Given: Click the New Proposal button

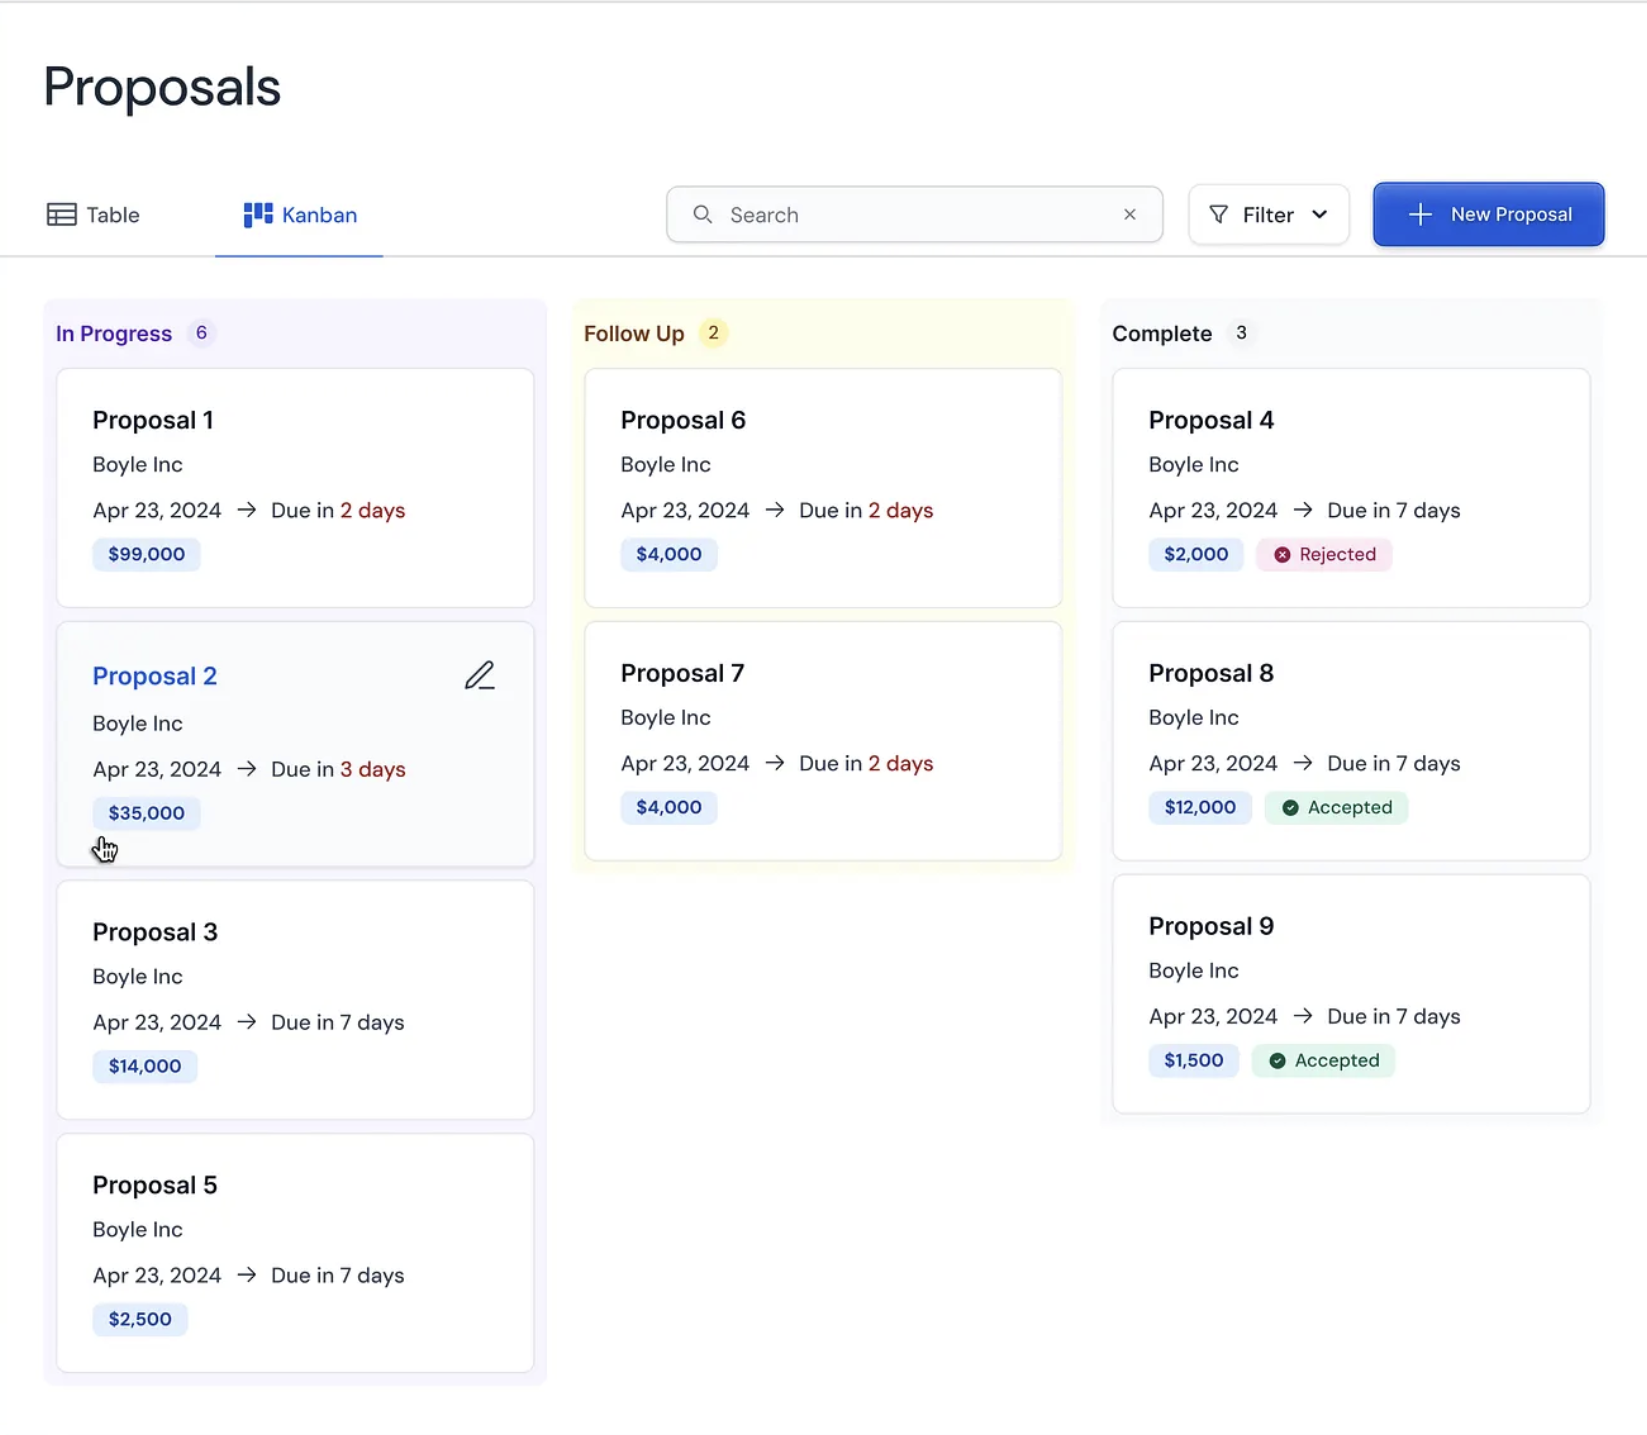Looking at the screenshot, I should point(1488,214).
